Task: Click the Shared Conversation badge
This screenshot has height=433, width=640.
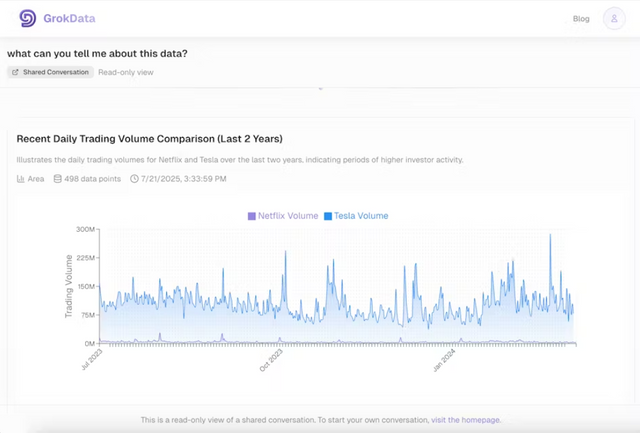Action: (x=51, y=72)
